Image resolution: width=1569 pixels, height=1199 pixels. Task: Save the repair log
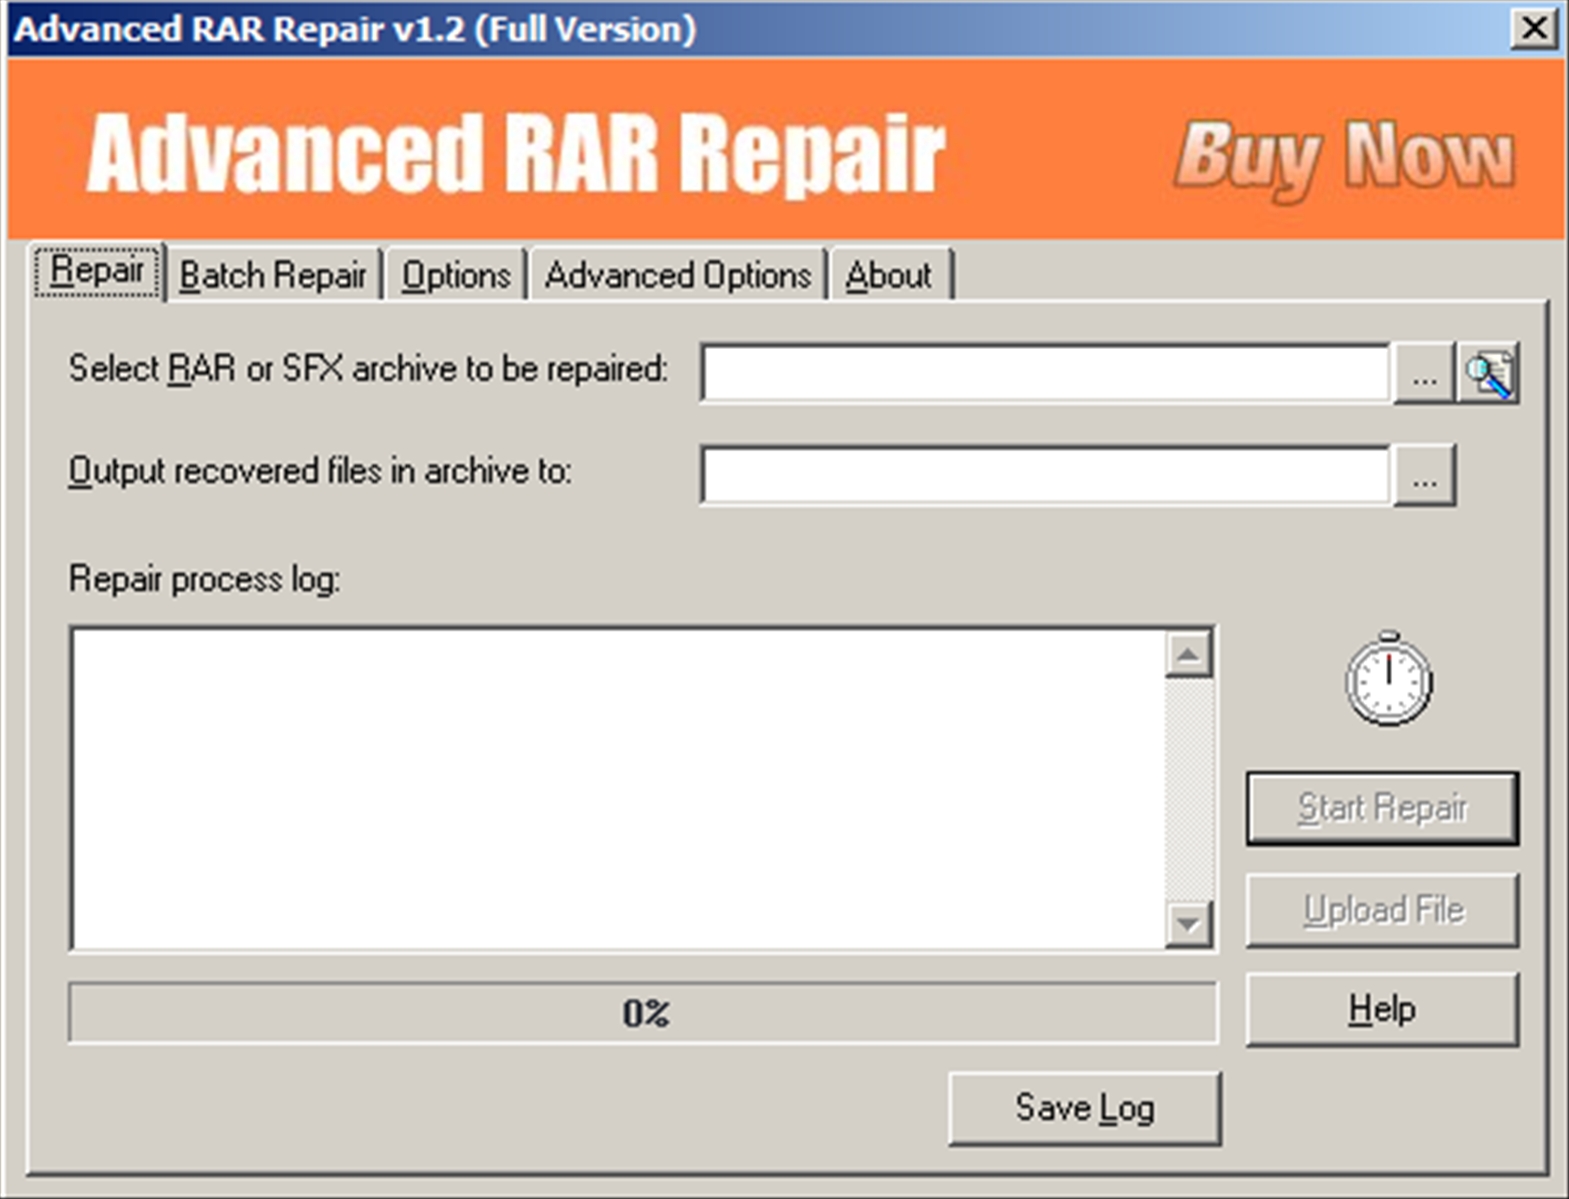pyautogui.click(x=1085, y=1108)
